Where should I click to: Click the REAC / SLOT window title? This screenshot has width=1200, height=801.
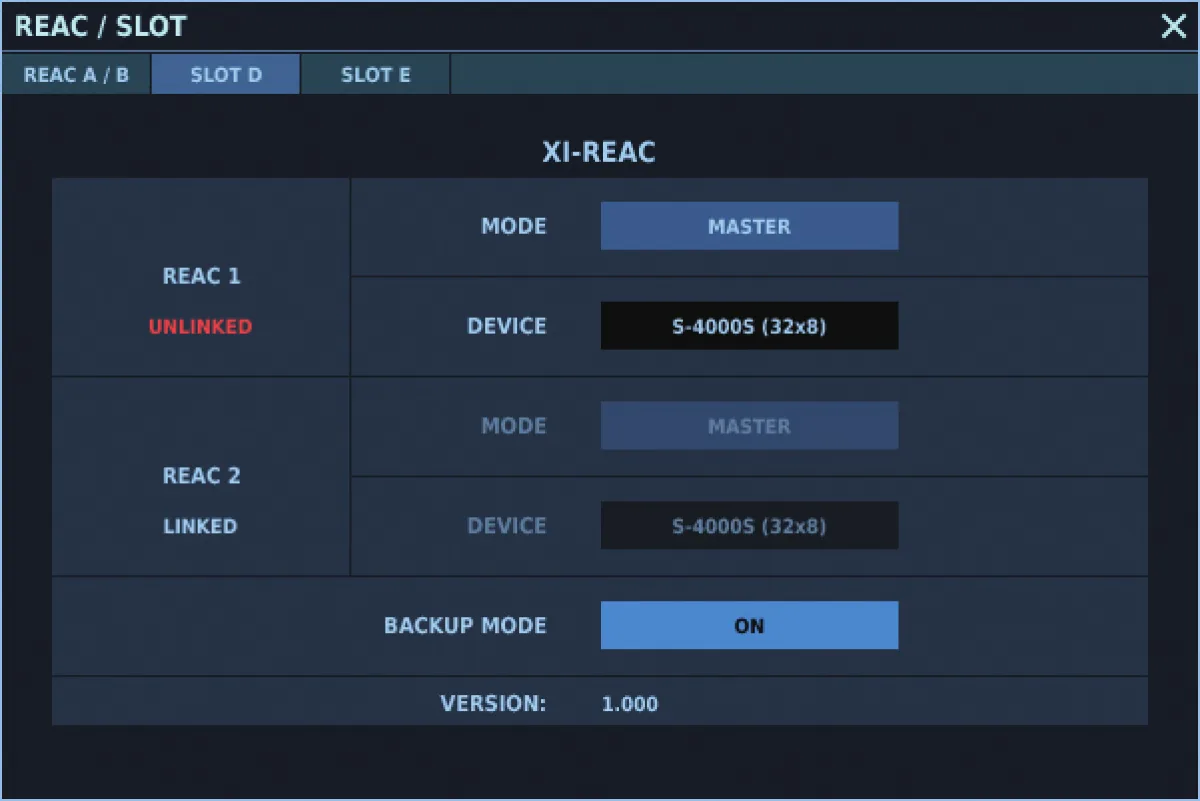coord(101,27)
